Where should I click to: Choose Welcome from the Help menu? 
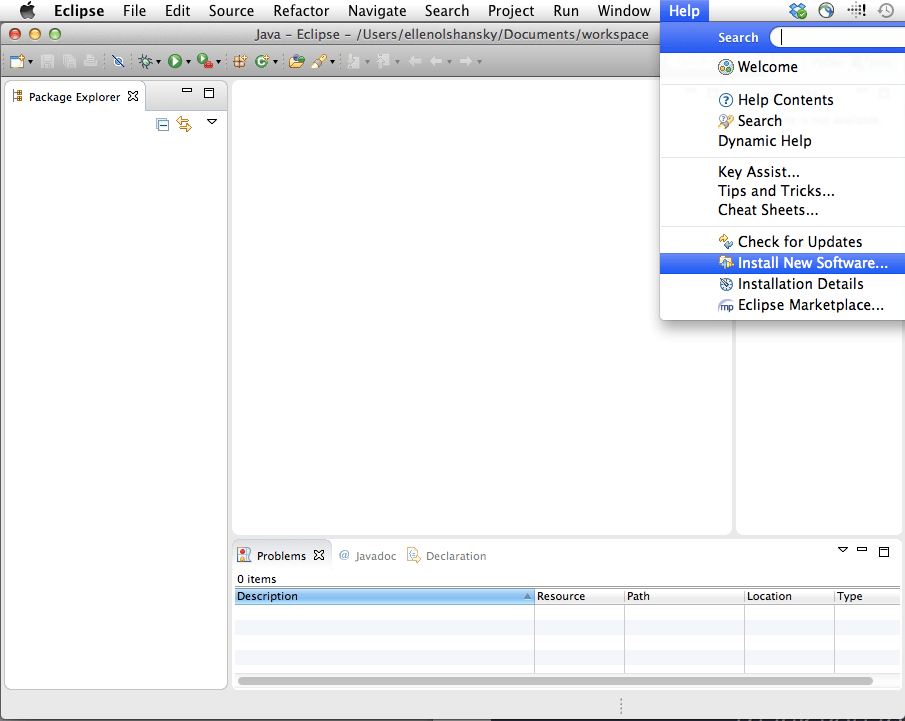point(783,67)
